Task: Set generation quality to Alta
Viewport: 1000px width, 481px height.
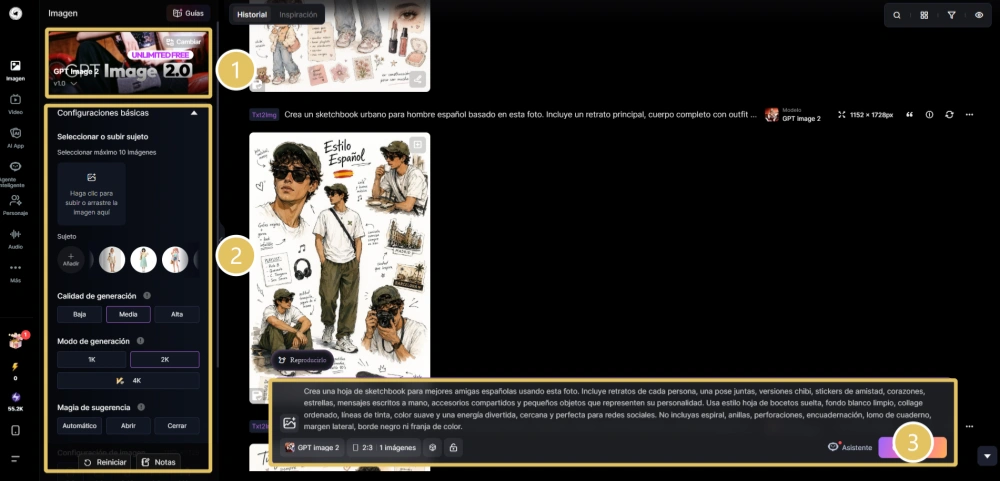Action: [177, 314]
